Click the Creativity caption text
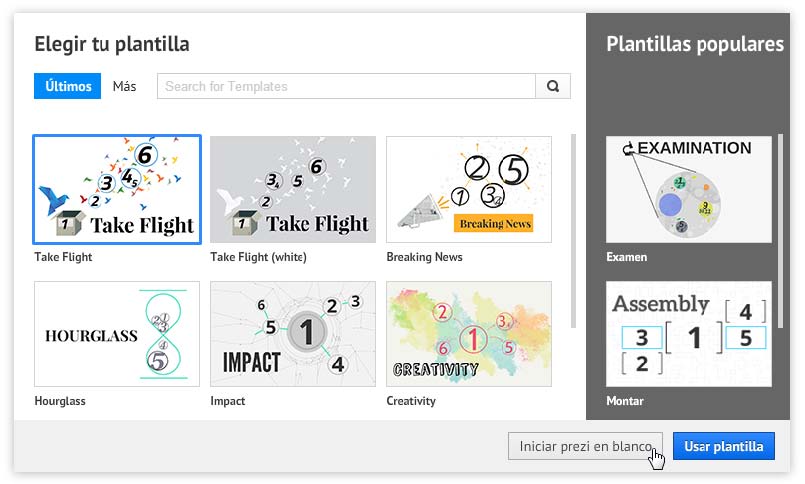Viewport: 805px width, 484px height. (411, 401)
